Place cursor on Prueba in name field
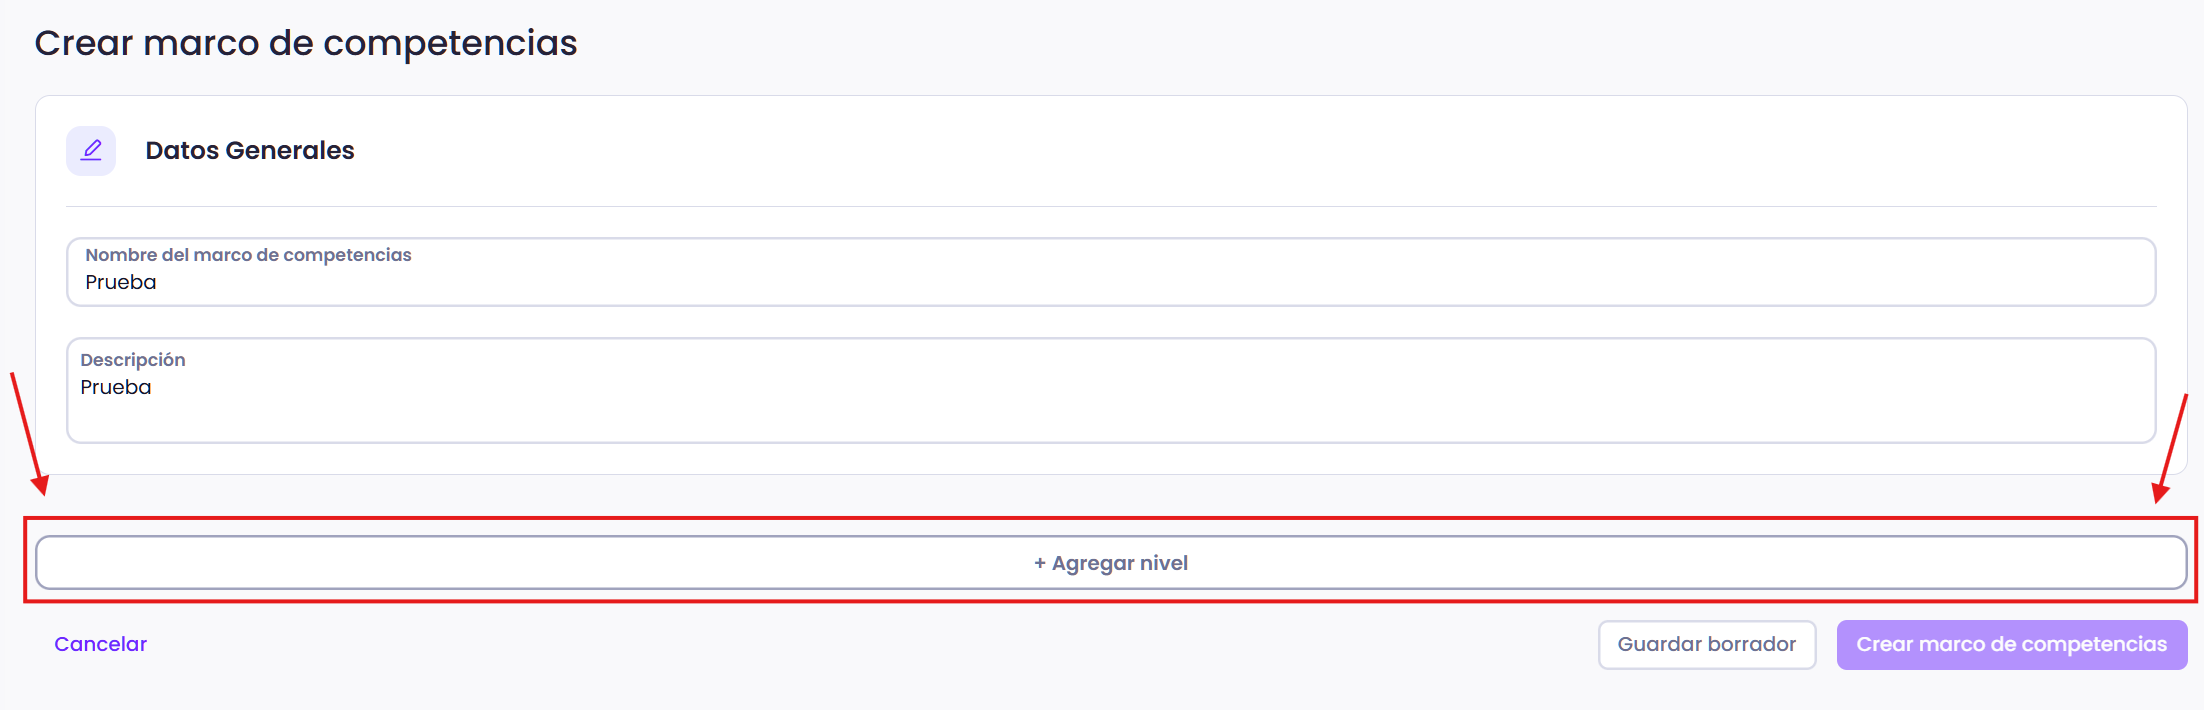 pyautogui.click(x=121, y=283)
